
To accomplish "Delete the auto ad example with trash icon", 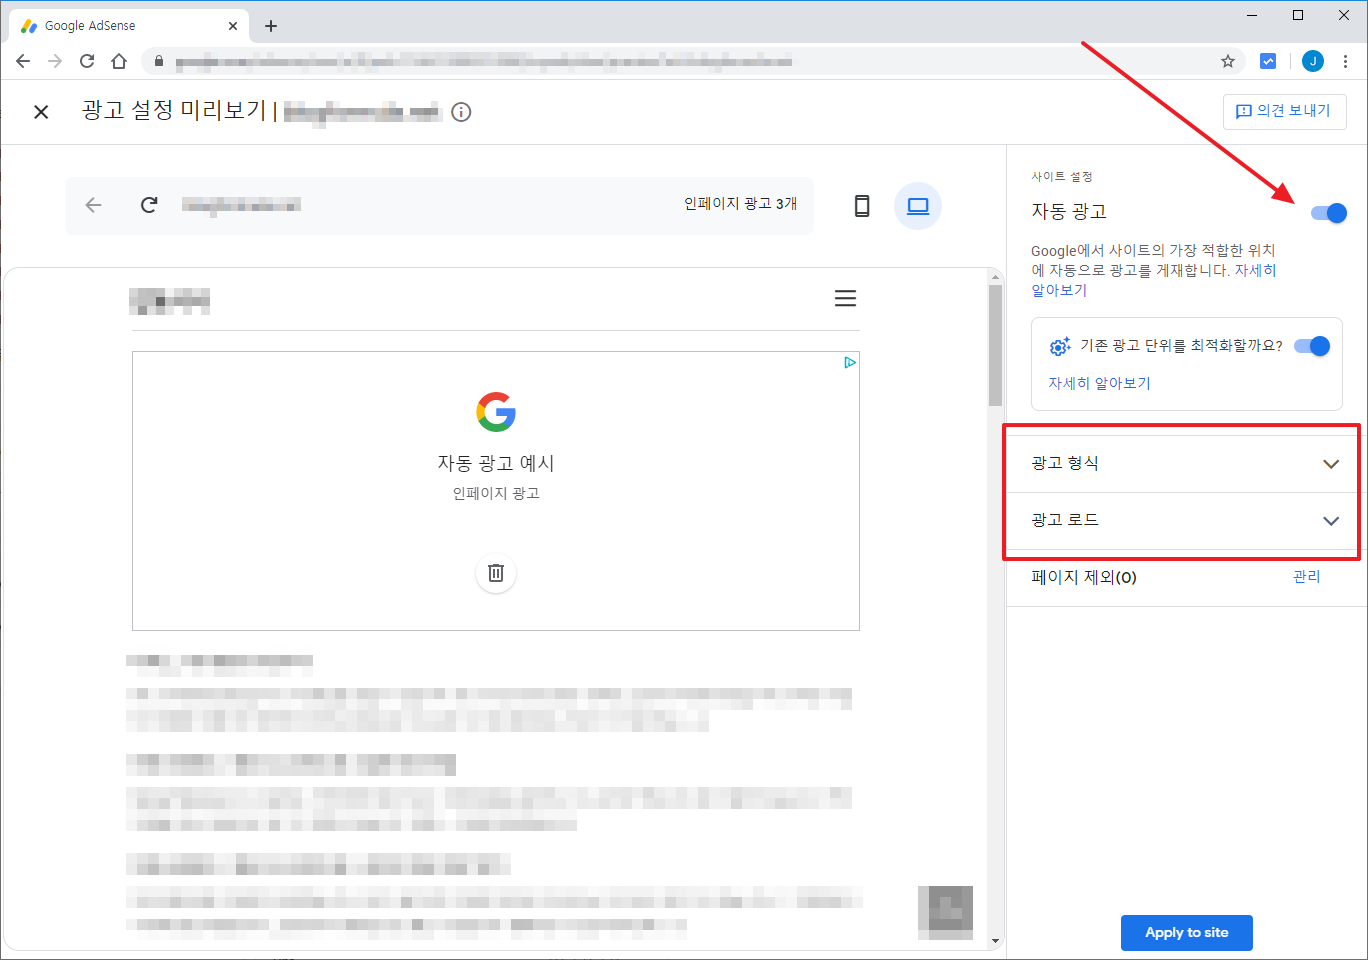I will pos(496,573).
